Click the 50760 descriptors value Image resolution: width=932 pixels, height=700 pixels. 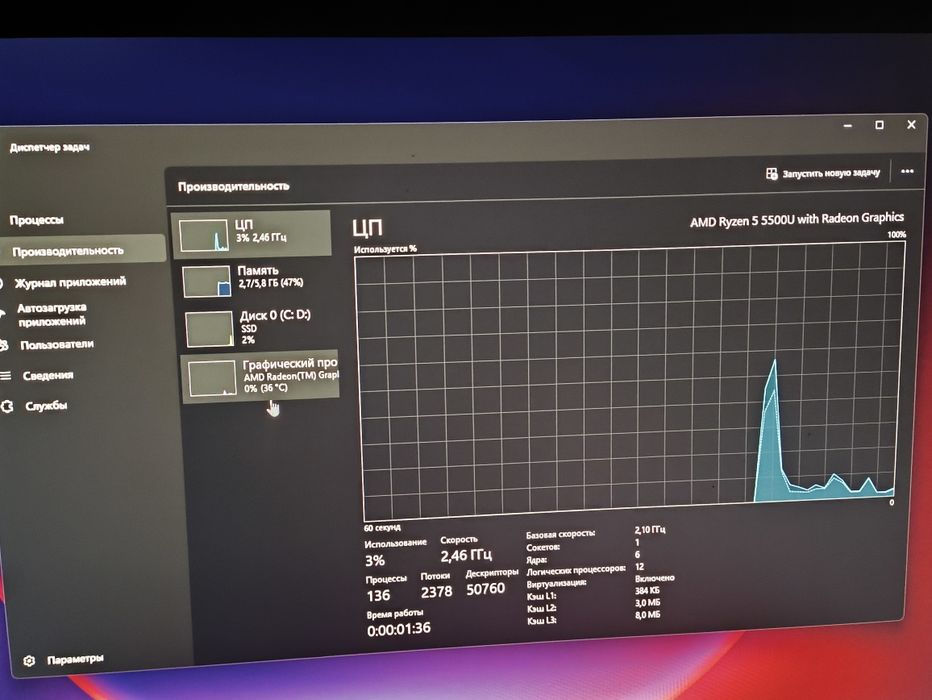pyautogui.click(x=485, y=589)
